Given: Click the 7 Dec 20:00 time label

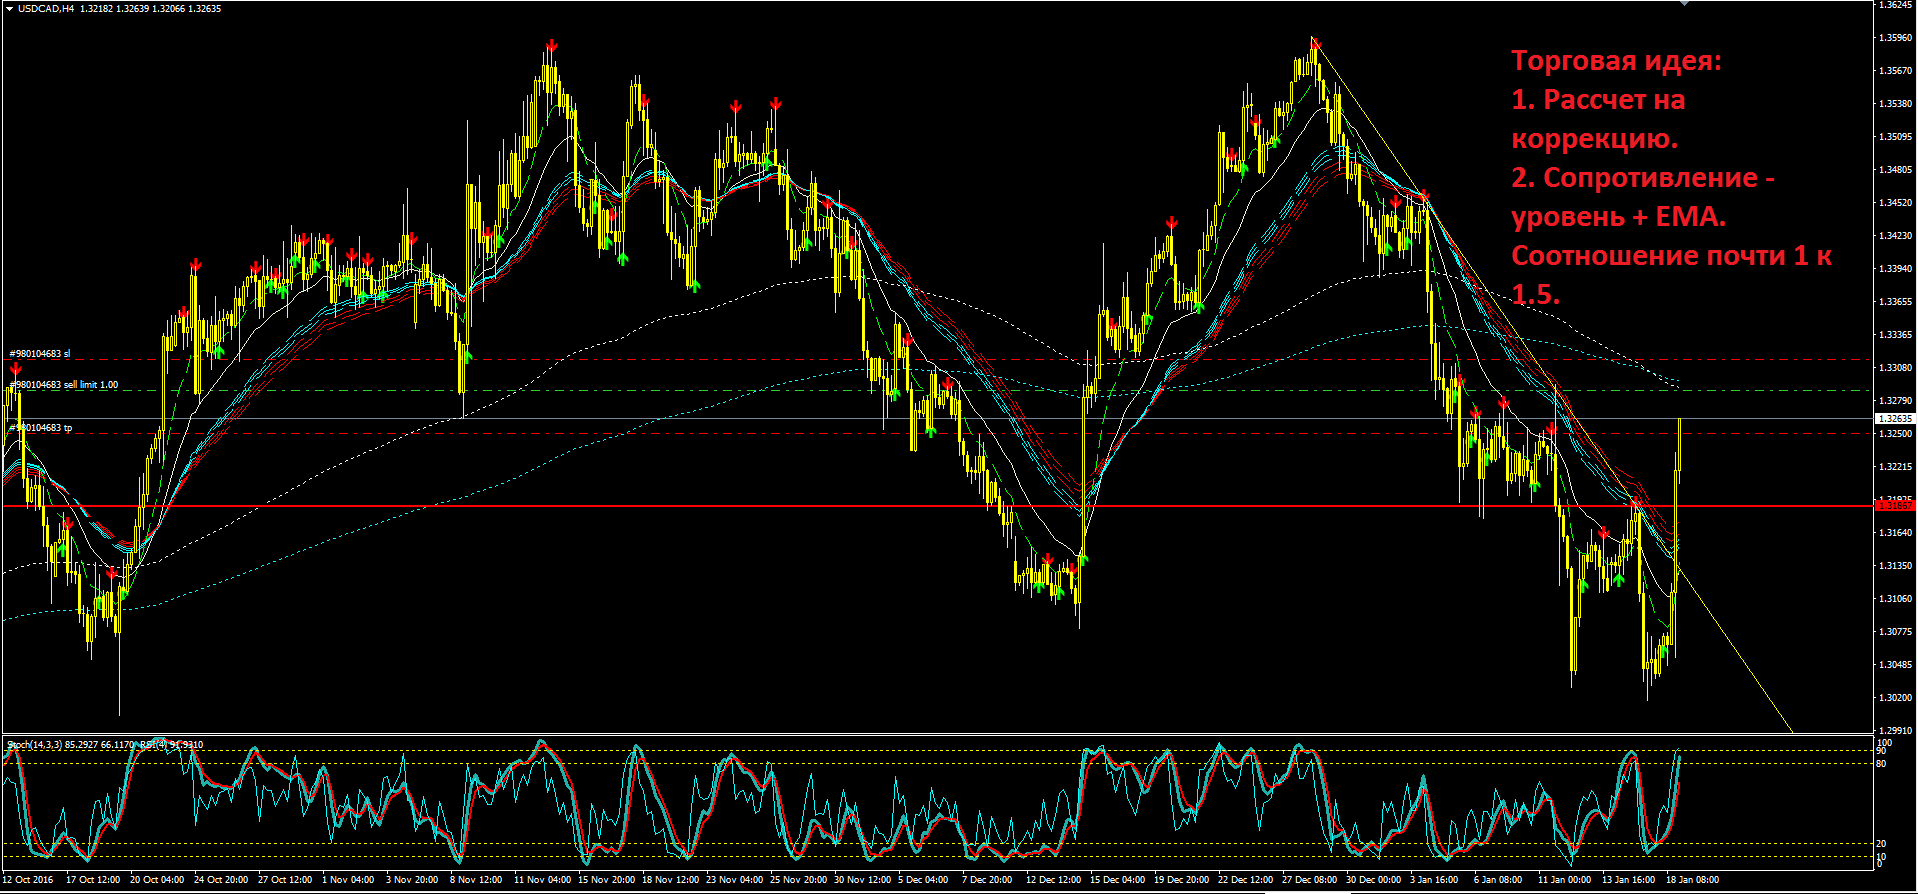Looking at the screenshot, I should tap(988, 880).
